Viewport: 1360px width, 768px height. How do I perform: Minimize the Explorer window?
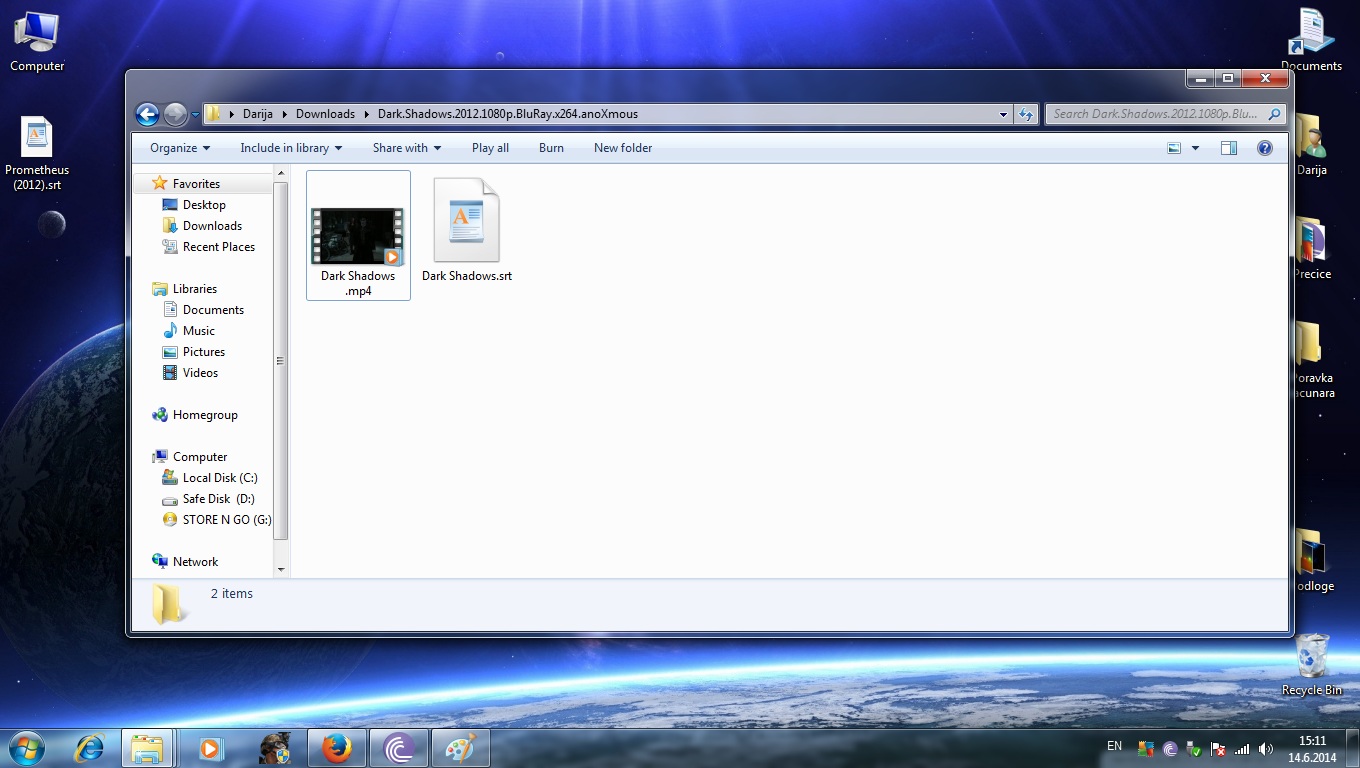point(1200,78)
